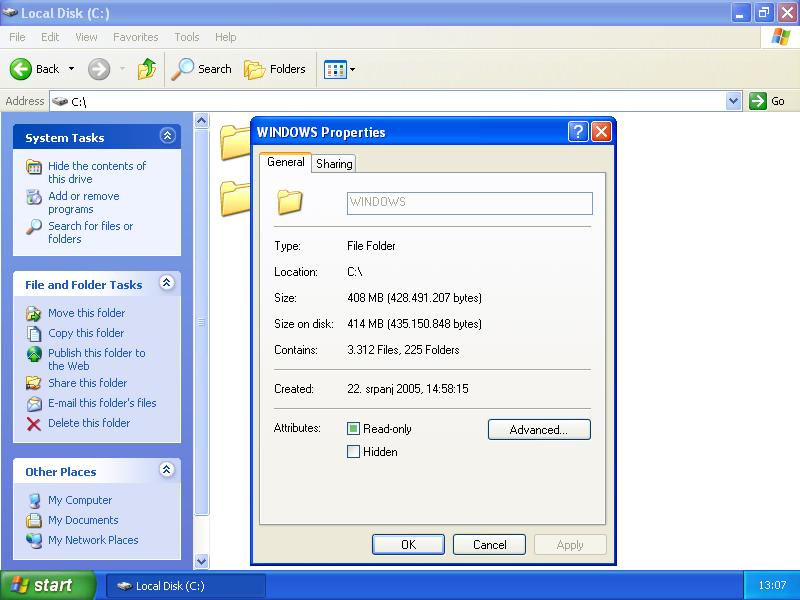
Task: Collapse the File and Folder Tasks panel
Action: [167, 284]
